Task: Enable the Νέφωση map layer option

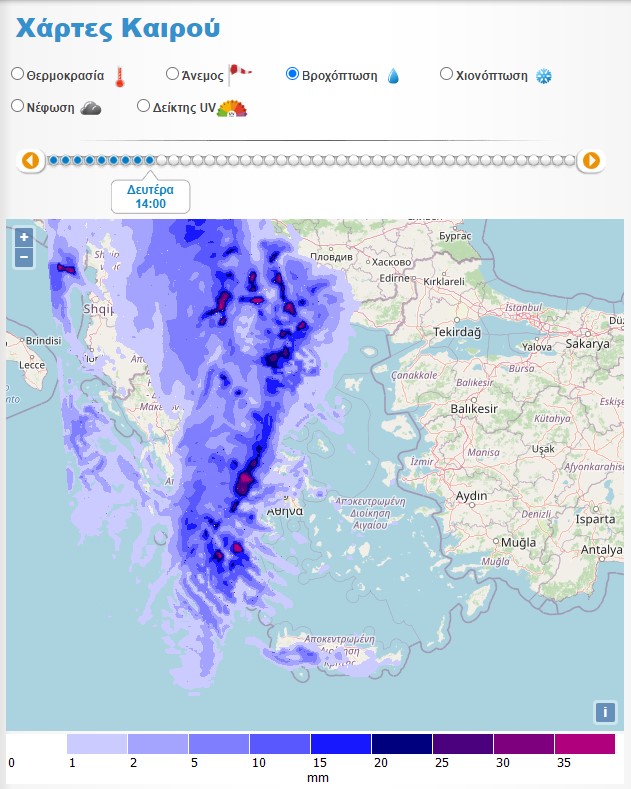Action: (x=17, y=106)
